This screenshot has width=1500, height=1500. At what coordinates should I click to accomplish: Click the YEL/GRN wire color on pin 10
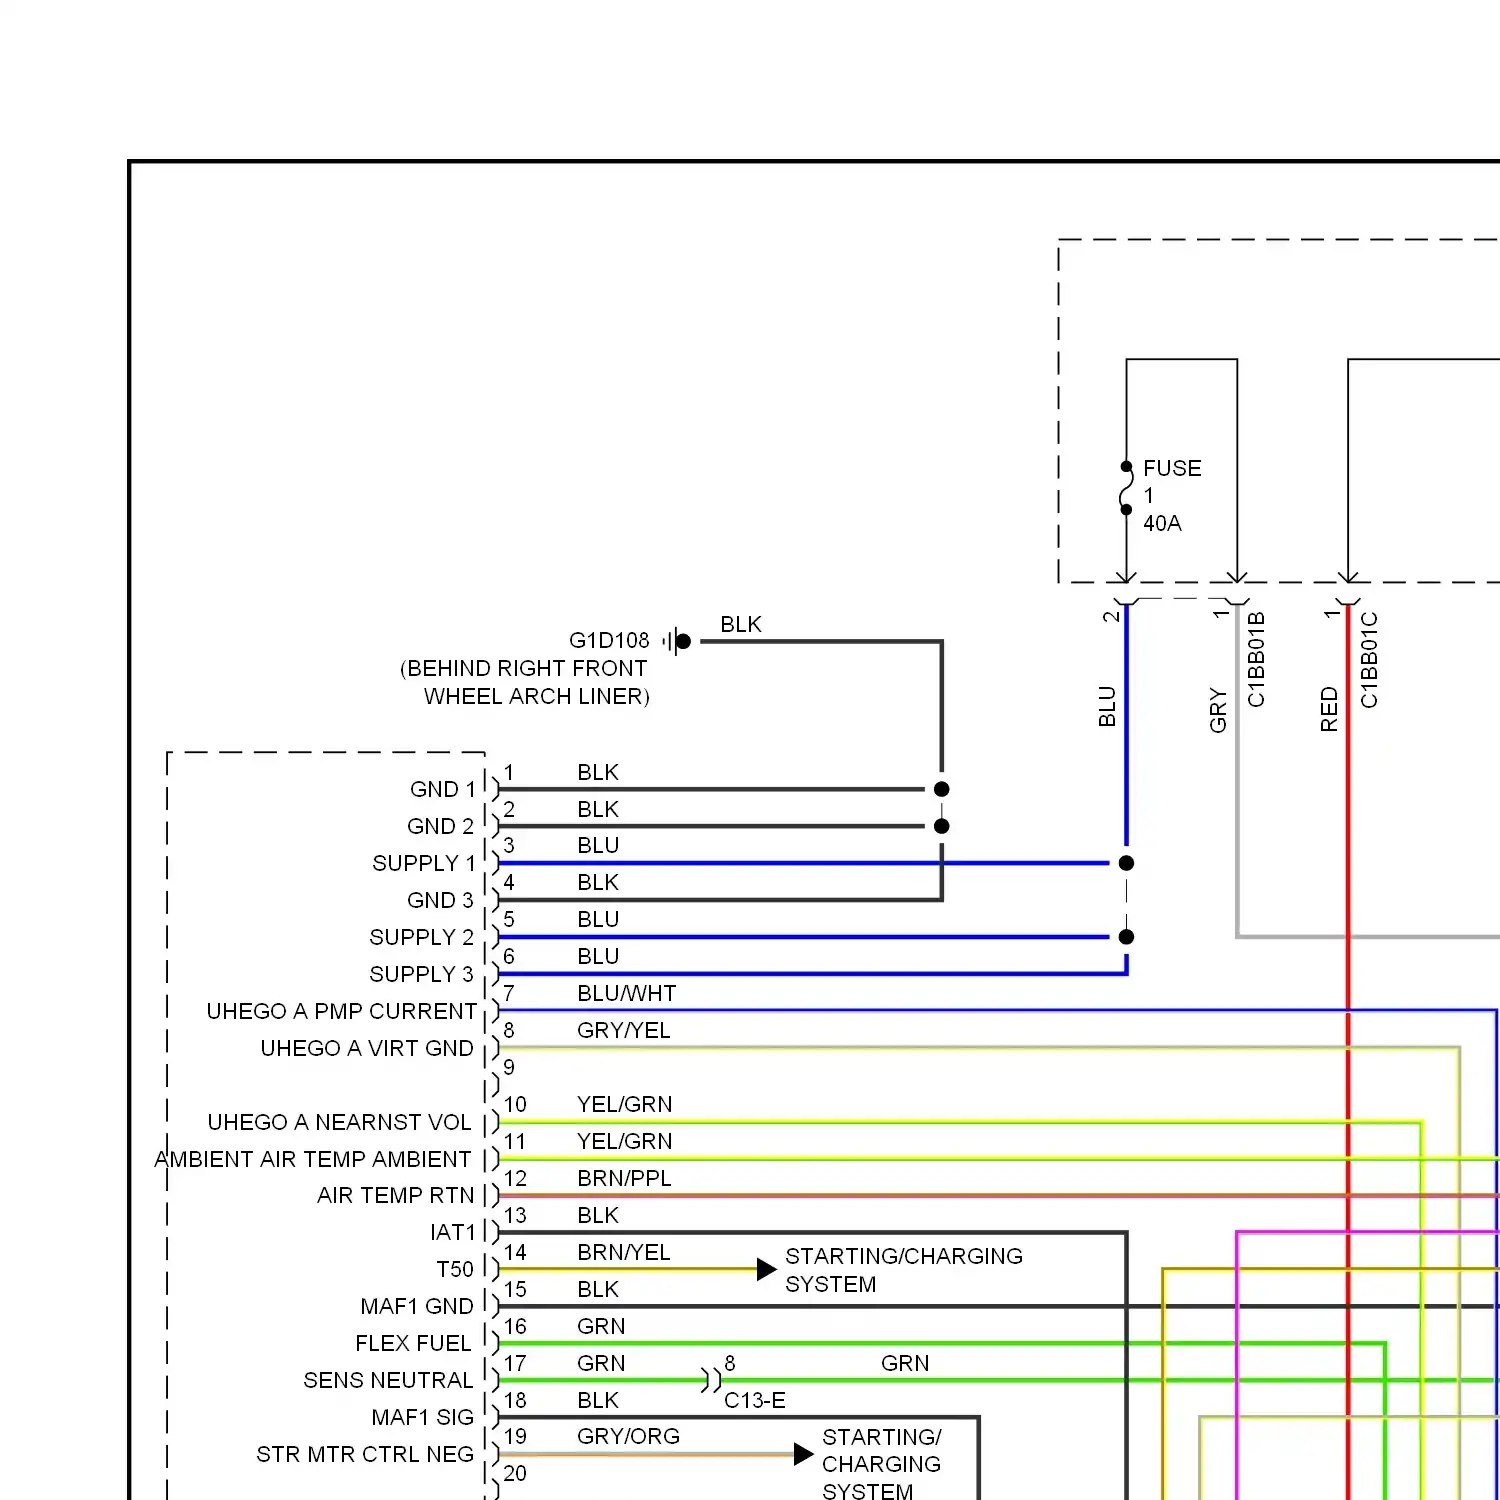point(625,1104)
